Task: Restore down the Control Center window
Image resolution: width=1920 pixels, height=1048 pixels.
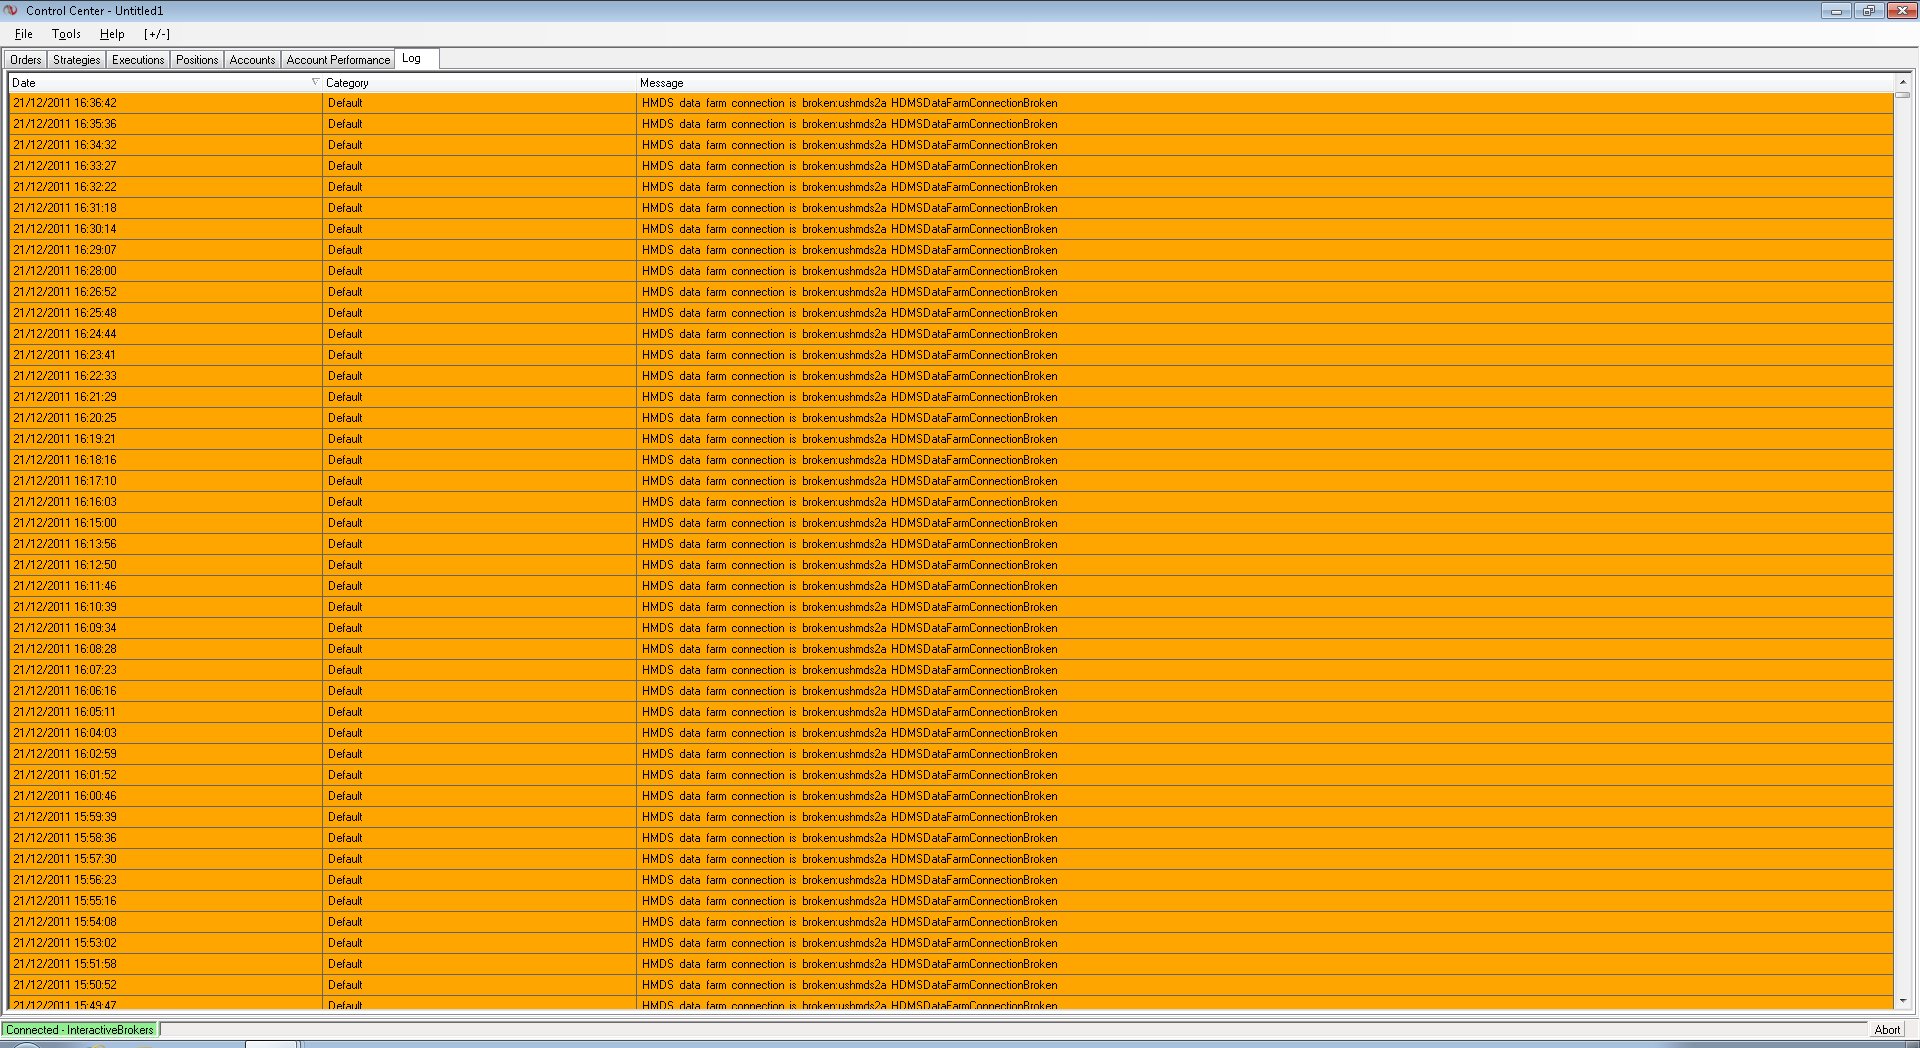Action: click(1868, 11)
